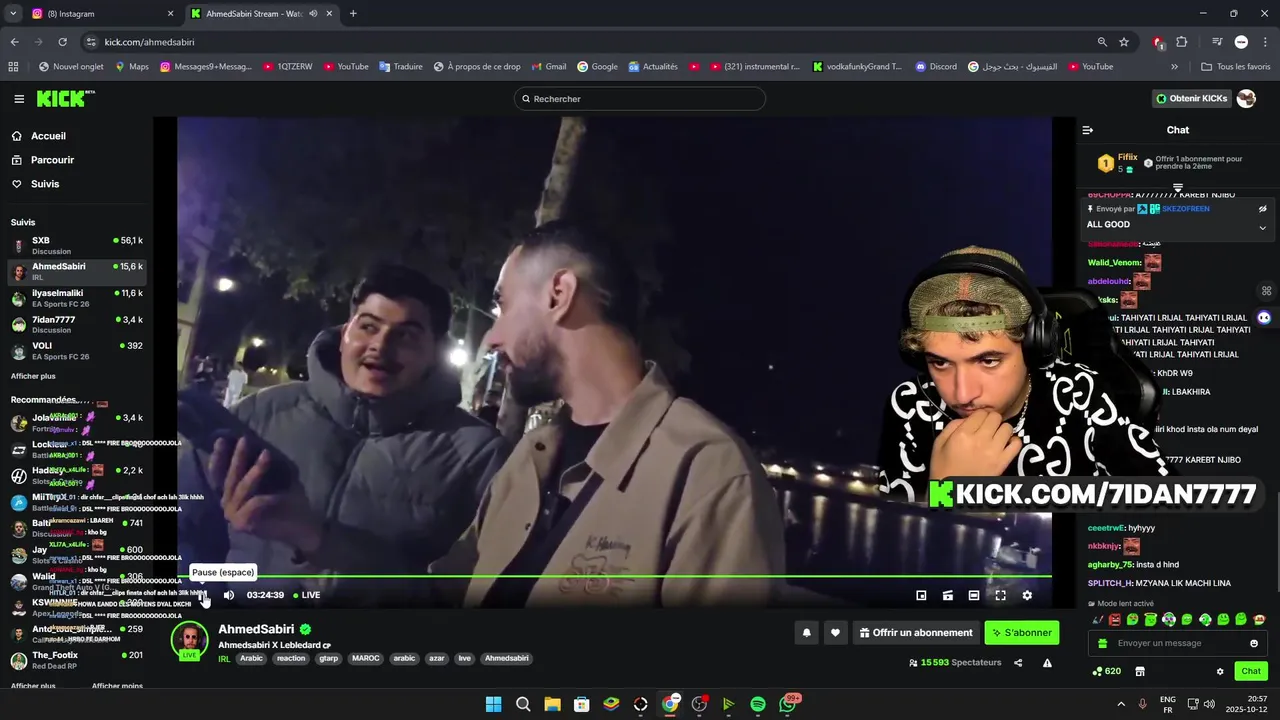The width and height of the screenshot is (1280, 720).
Task: Reload the kick.com page
Action: (x=62, y=42)
